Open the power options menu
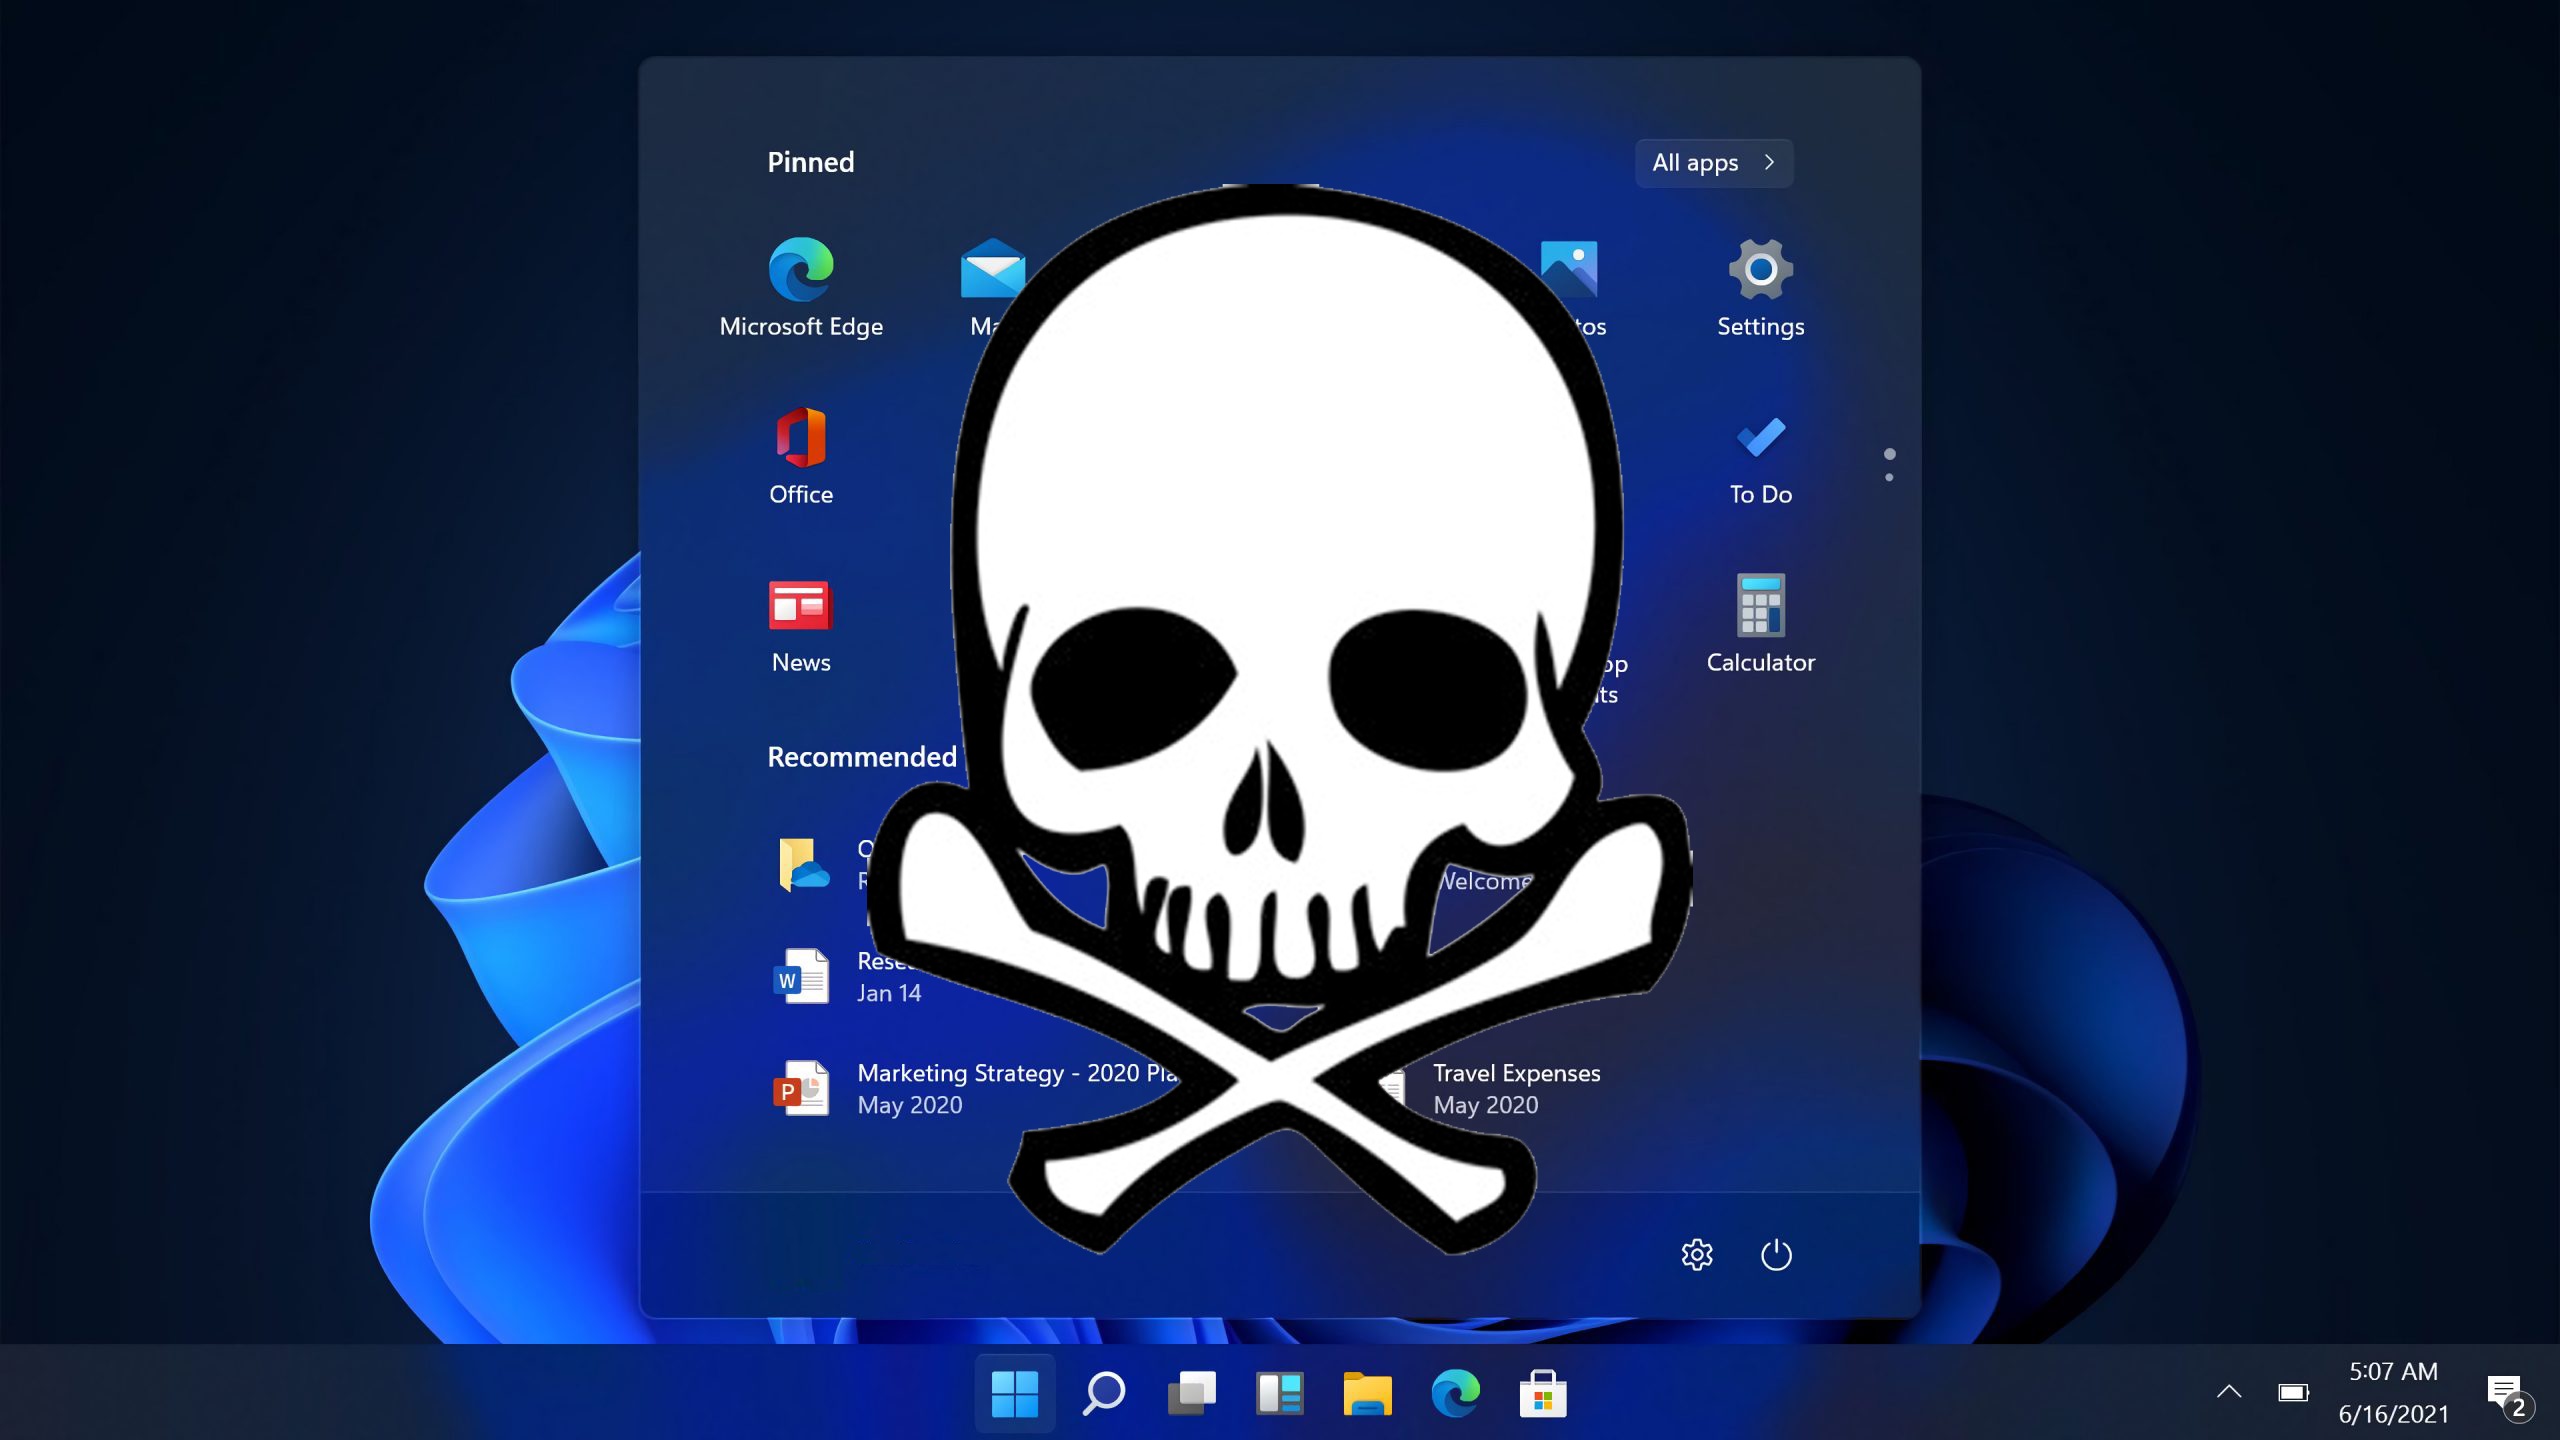2560x1440 pixels. 1775,1254
